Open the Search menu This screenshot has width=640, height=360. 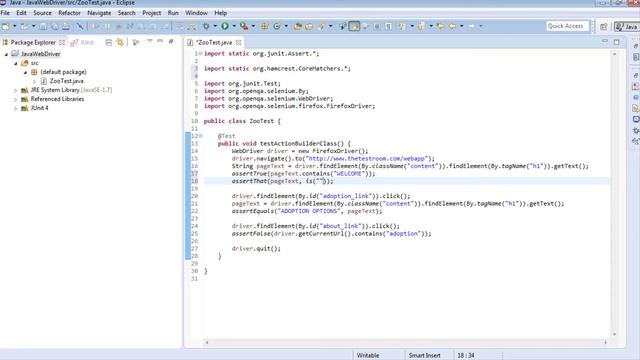point(127,13)
